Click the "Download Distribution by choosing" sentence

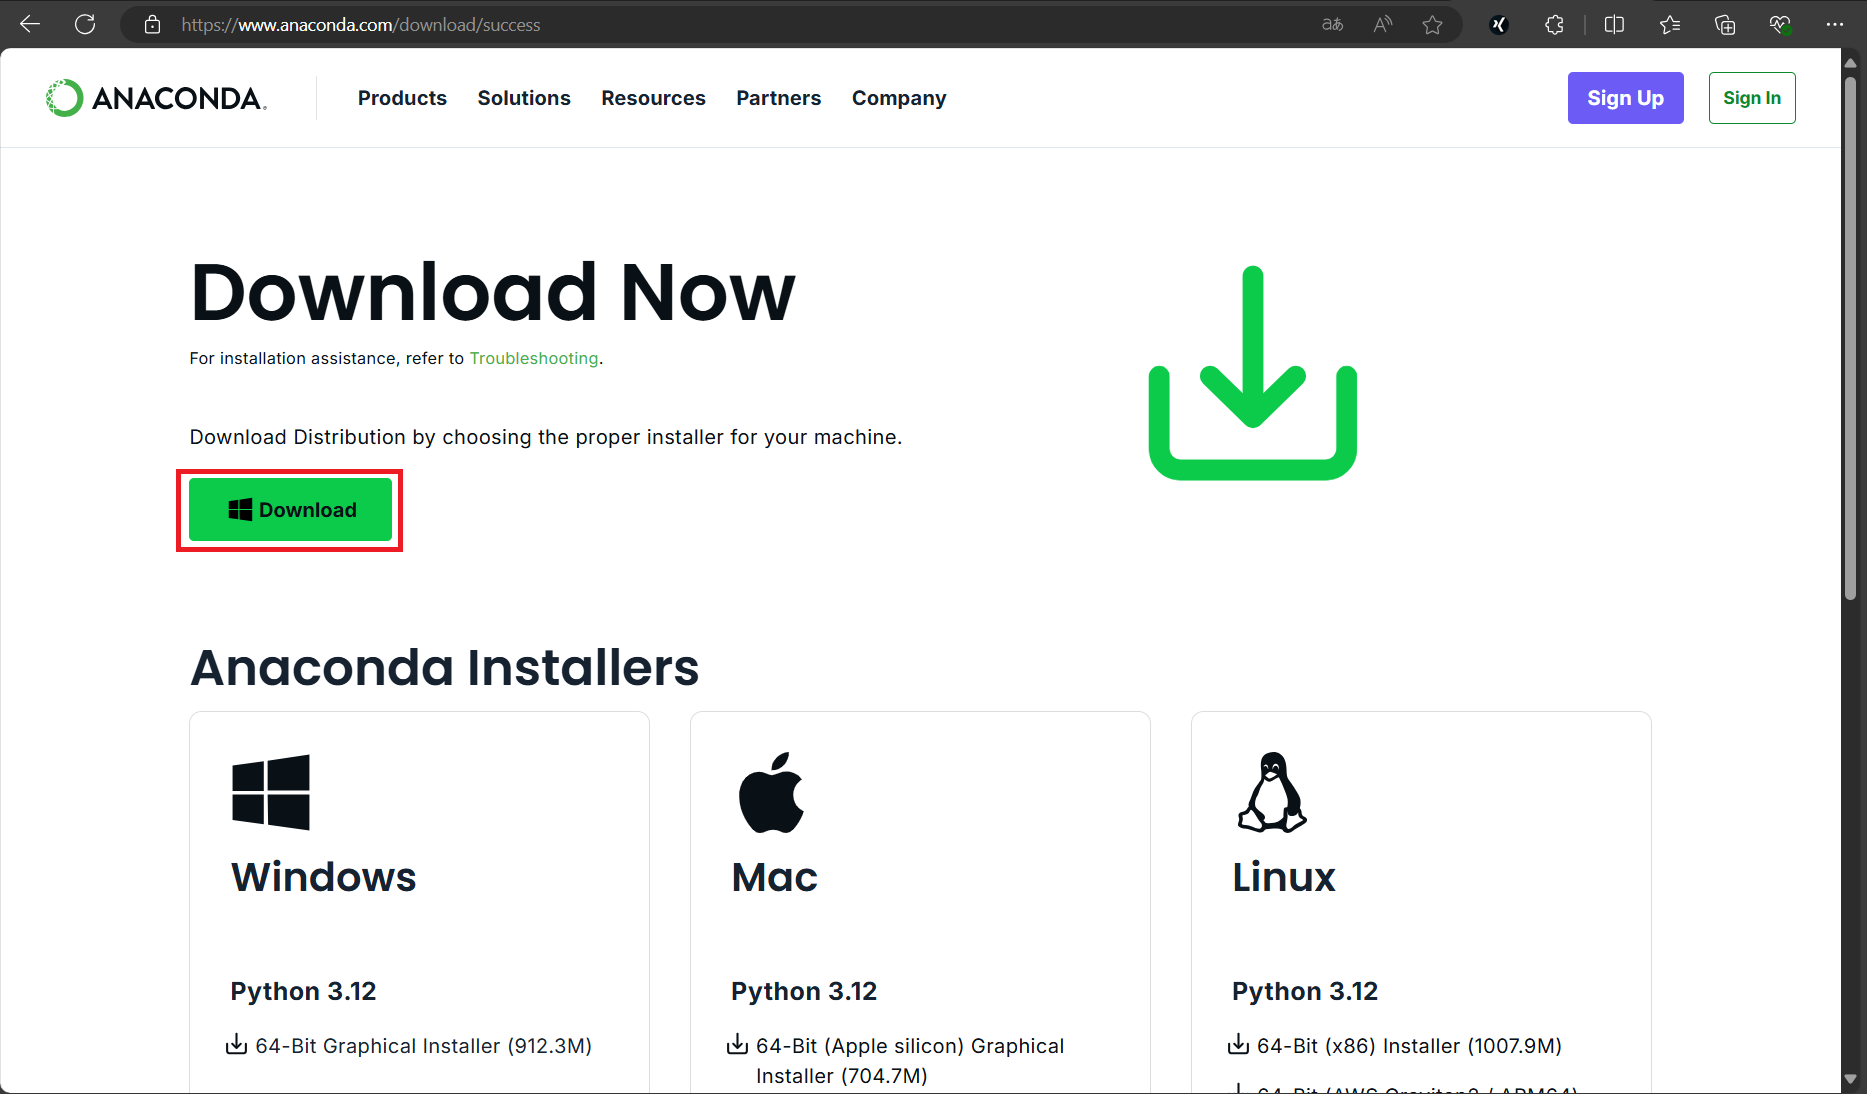coord(546,437)
